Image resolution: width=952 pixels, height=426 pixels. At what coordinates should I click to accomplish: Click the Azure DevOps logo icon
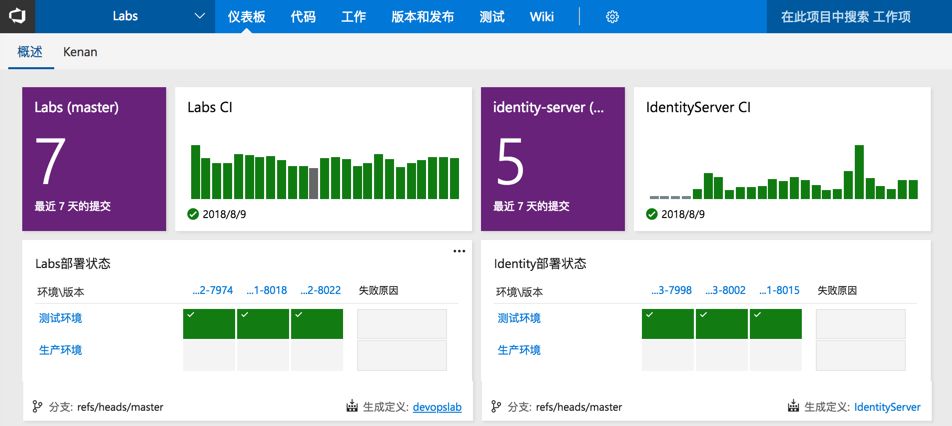click(17, 16)
